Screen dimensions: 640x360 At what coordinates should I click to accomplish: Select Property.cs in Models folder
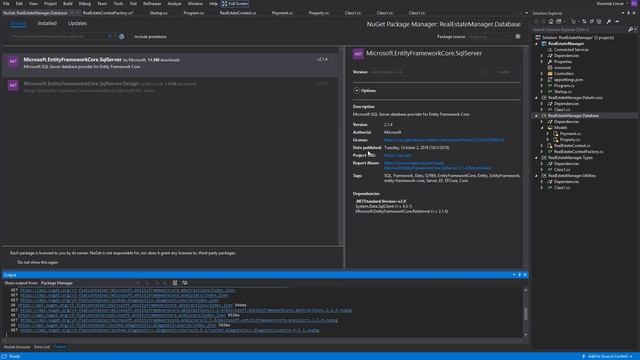(570, 140)
